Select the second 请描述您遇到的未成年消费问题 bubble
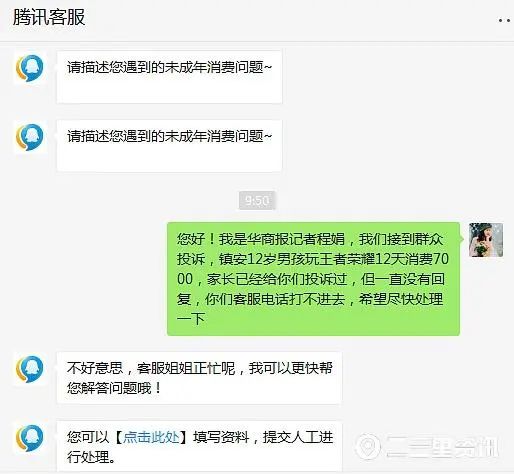The height and width of the screenshot is (474, 514). click(x=169, y=146)
